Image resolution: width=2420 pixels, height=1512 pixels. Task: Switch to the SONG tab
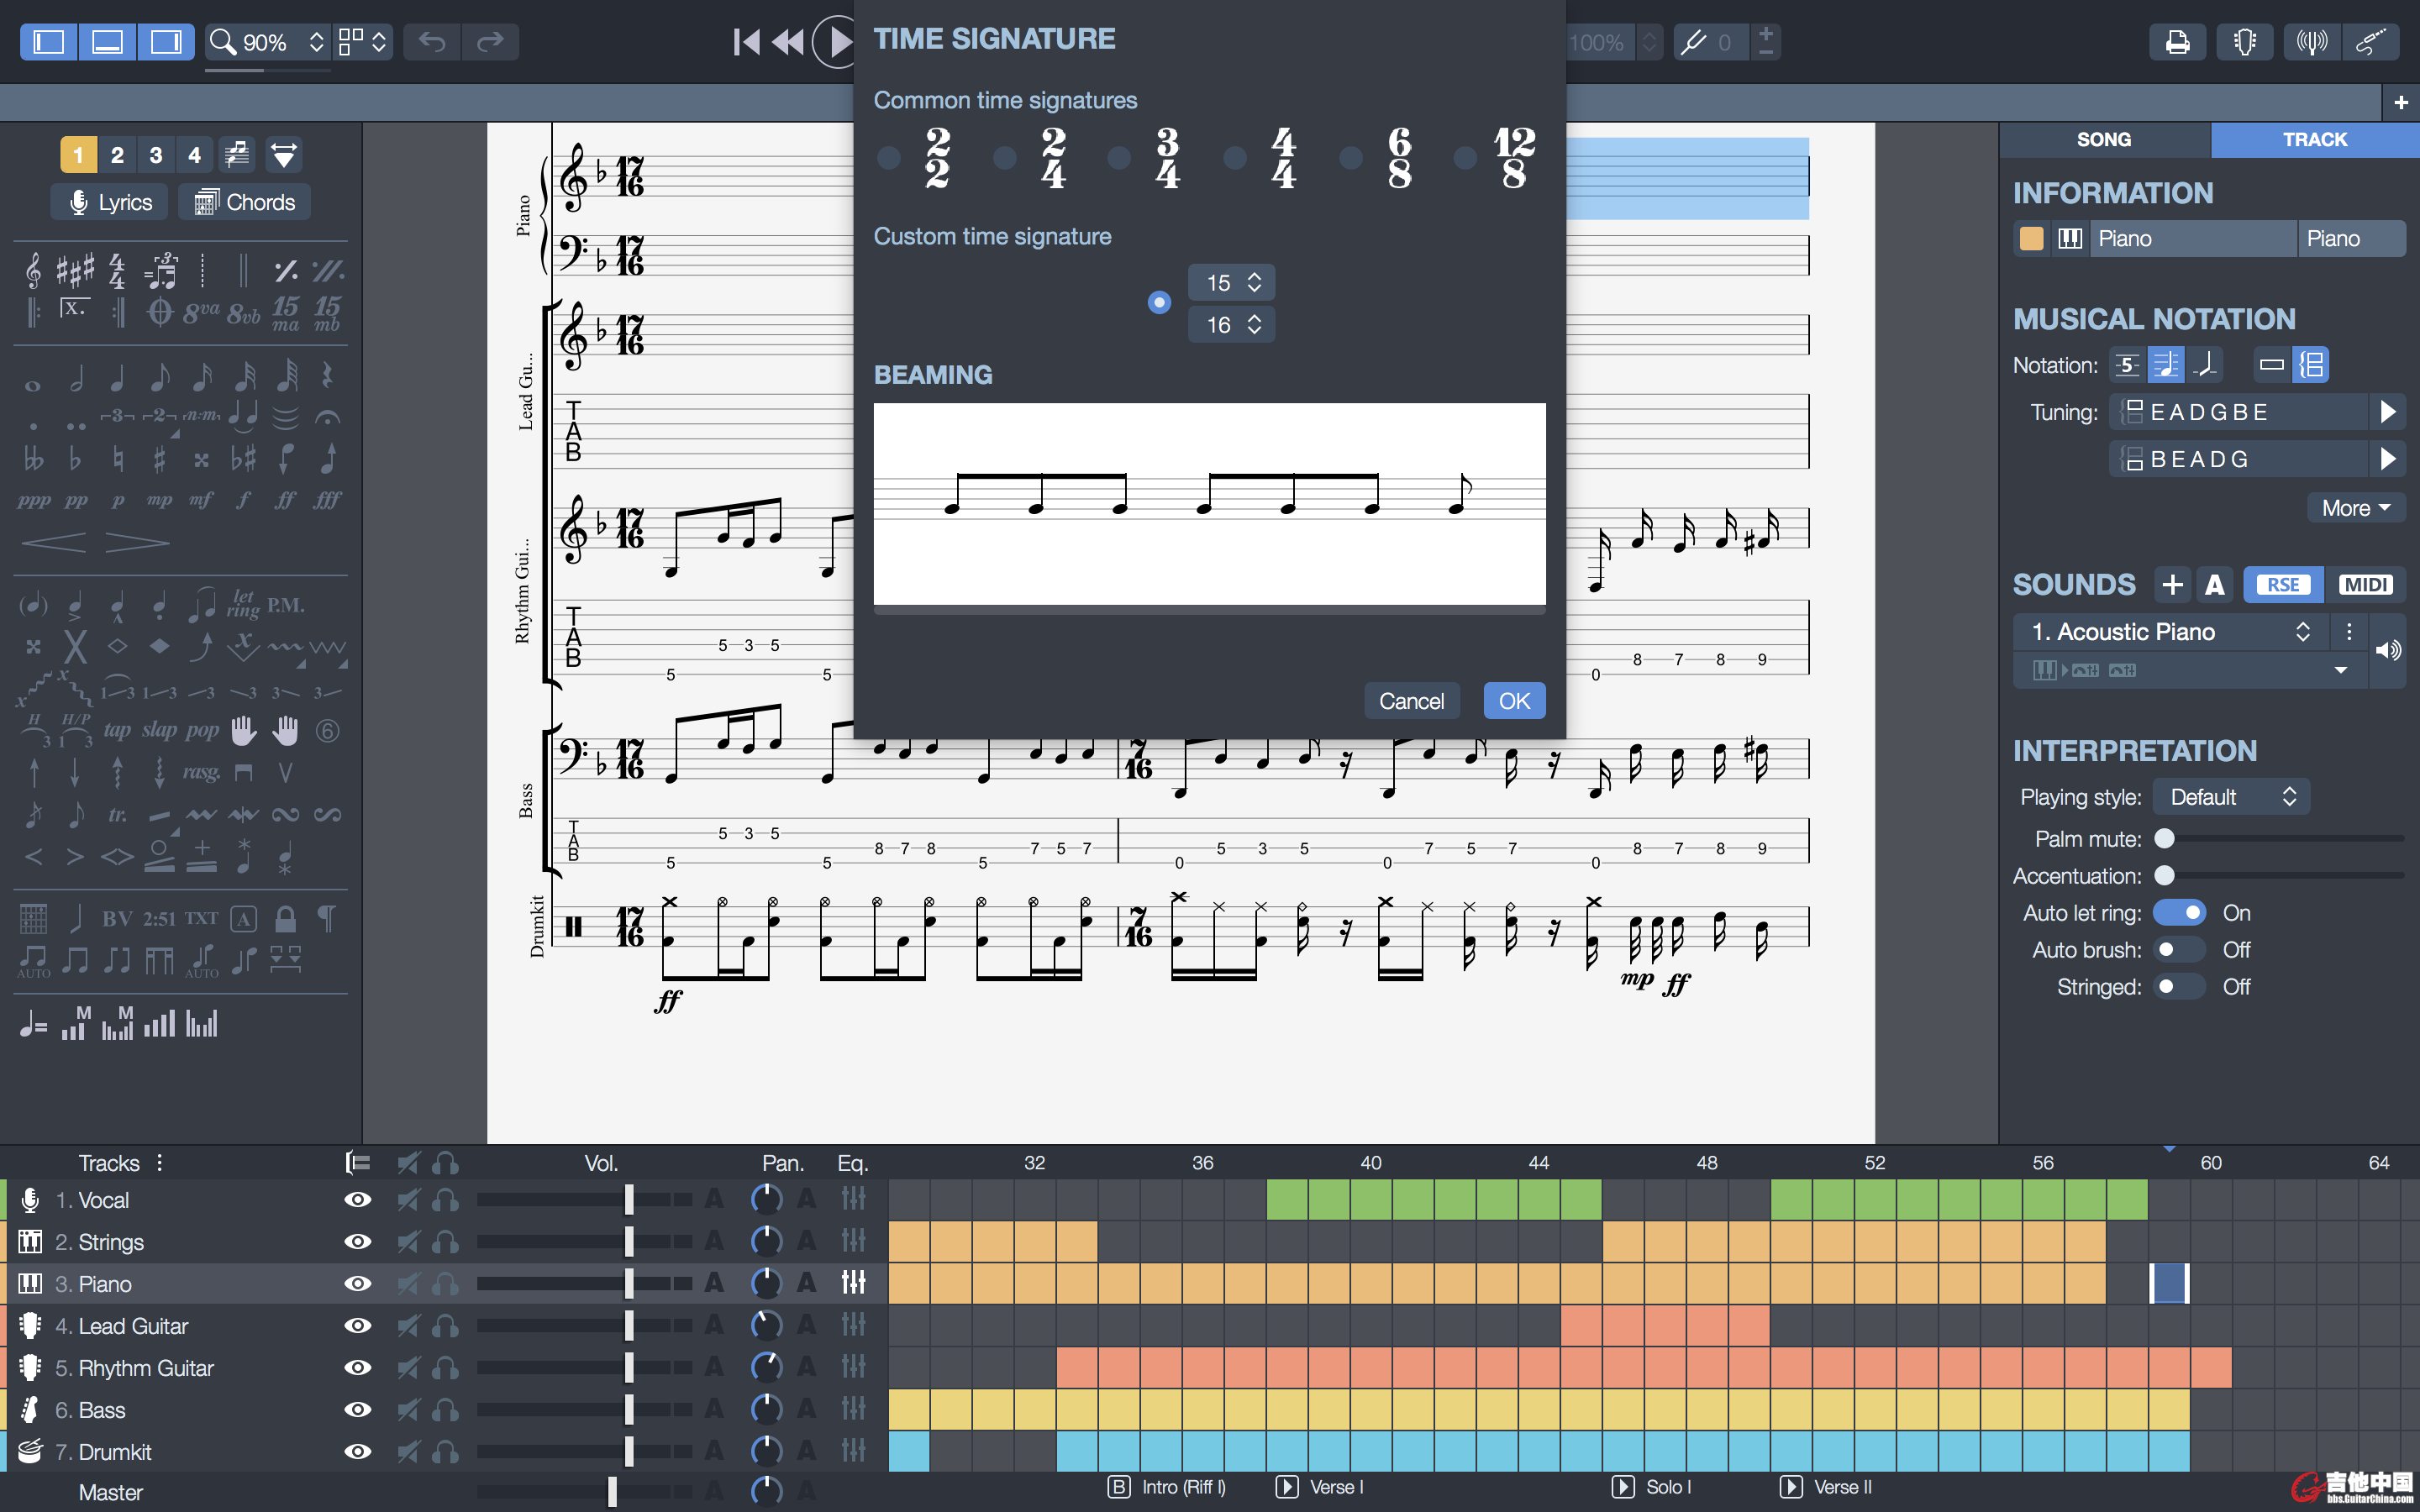click(x=2103, y=139)
